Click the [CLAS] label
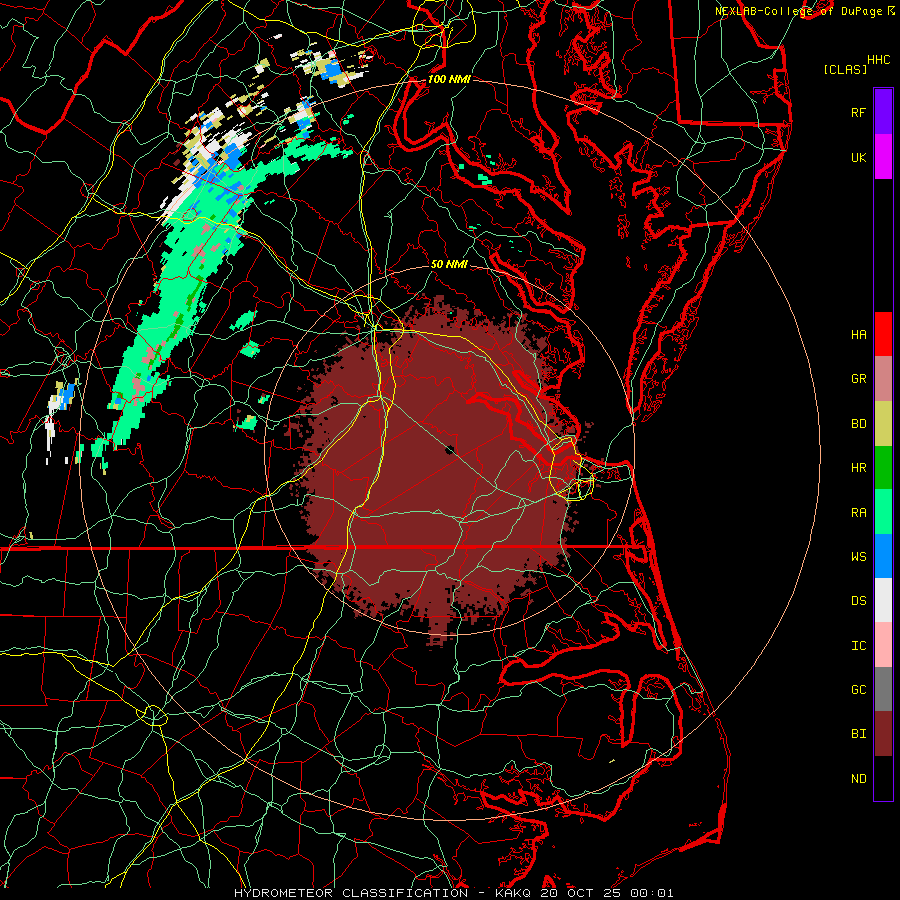This screenshot has height=900, width=900. pos(845,69)
